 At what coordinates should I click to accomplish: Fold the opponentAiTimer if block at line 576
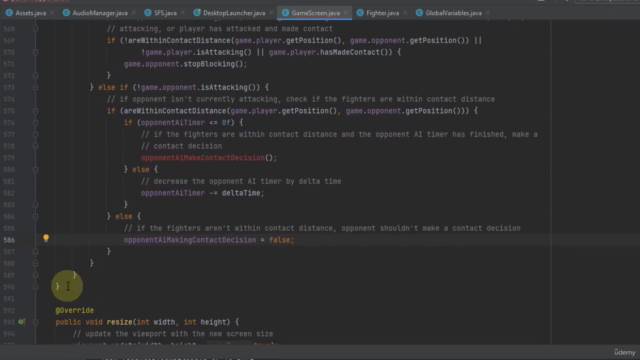tap(36, 122)
